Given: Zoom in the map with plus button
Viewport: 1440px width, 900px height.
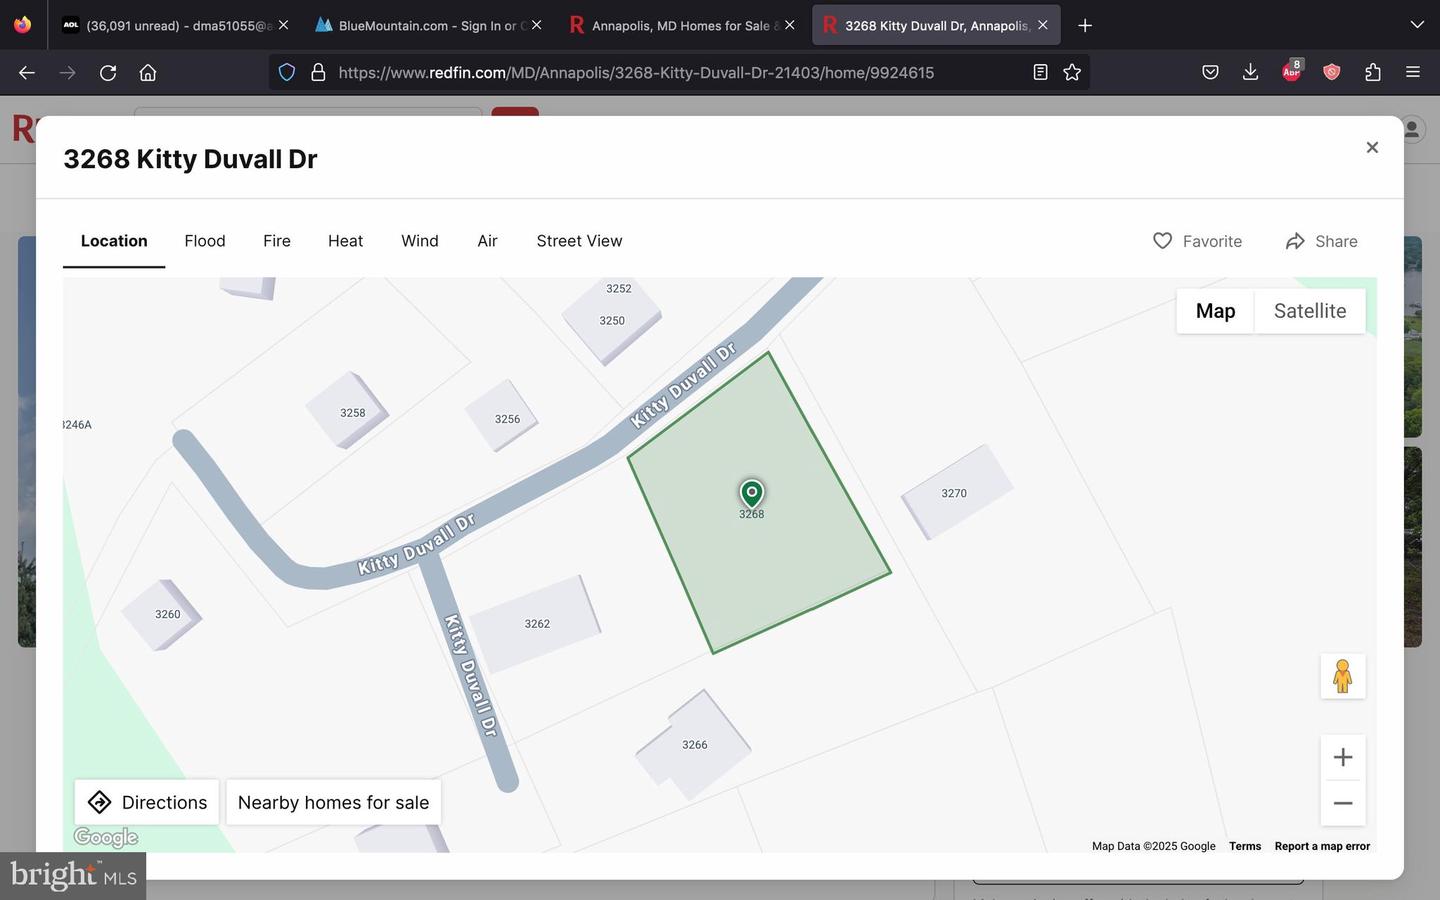Looking at the screenshot, I should point(1342,757).
